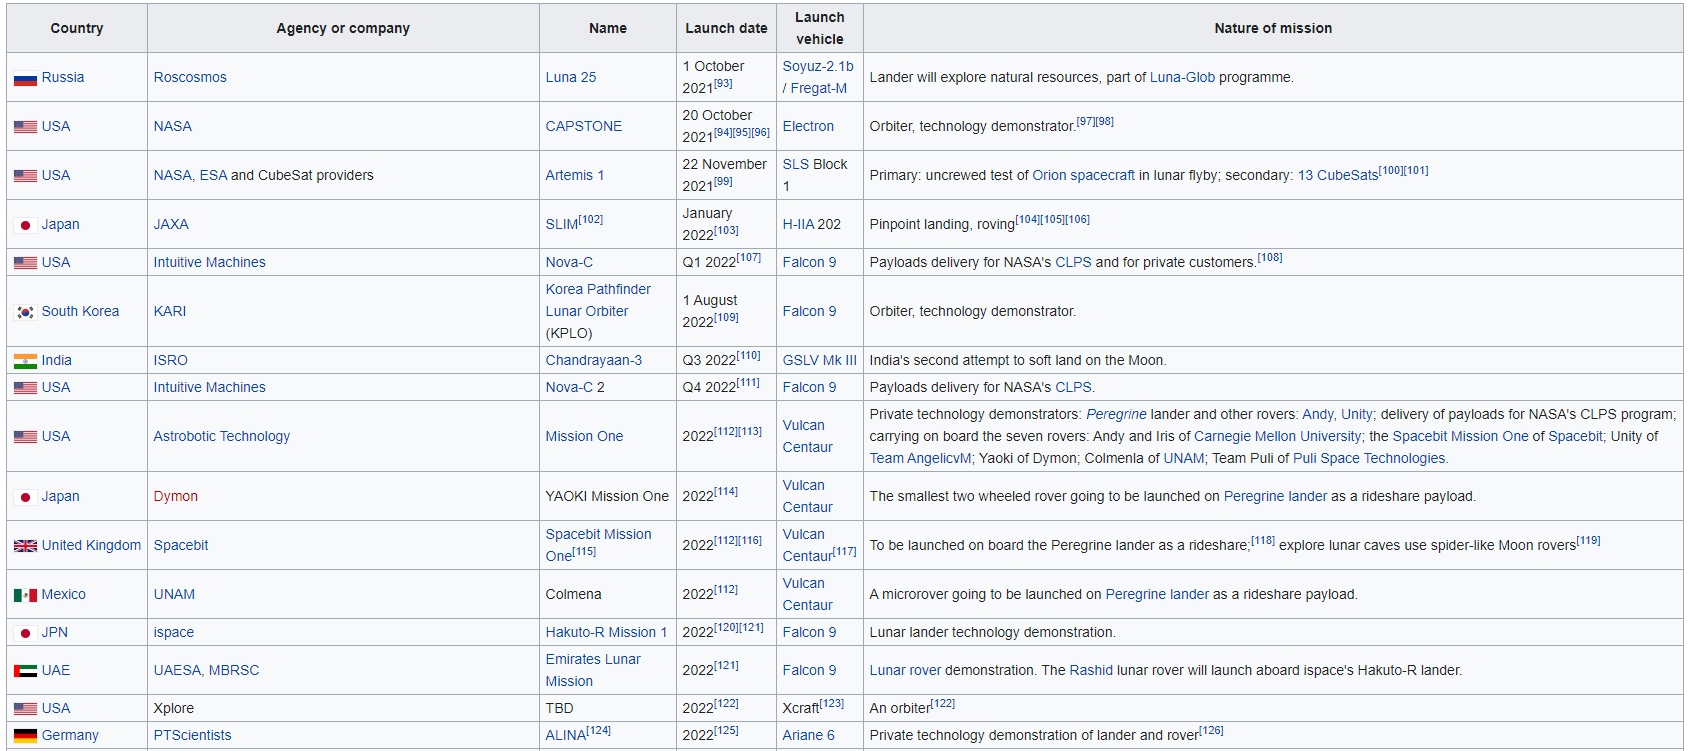Open the Emirates Lunar Mission link
This screenshot has height=751, width=1688.
click(x=593, y=670)
